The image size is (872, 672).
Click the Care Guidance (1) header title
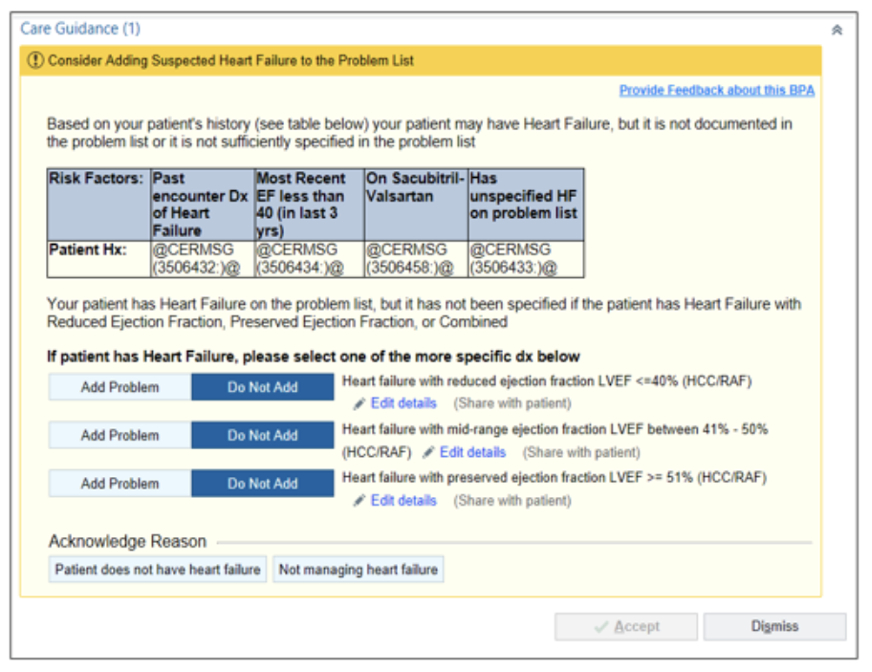click(80, 29)
